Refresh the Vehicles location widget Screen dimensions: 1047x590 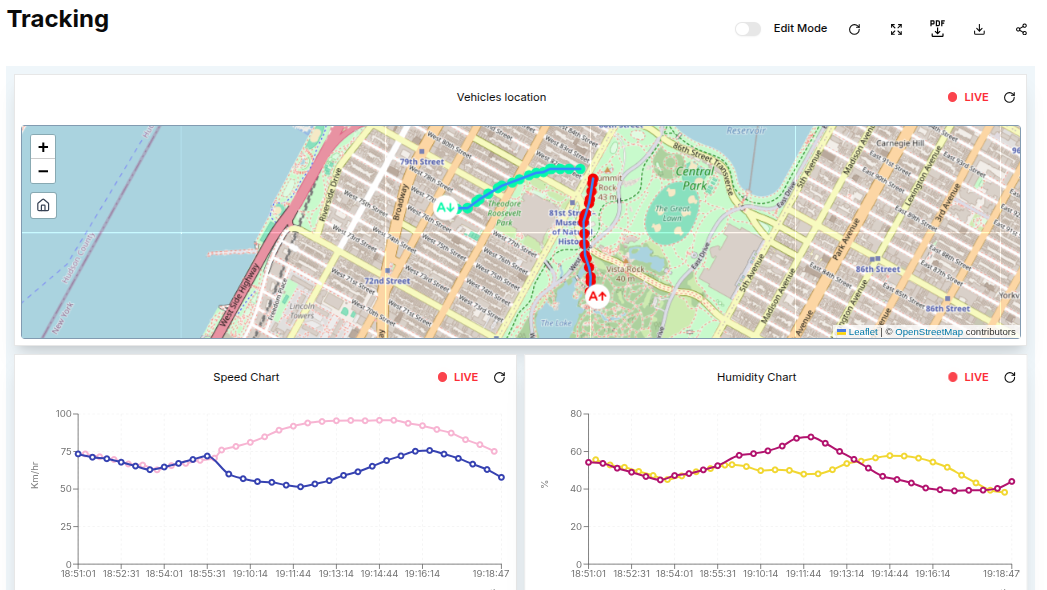1009,97
